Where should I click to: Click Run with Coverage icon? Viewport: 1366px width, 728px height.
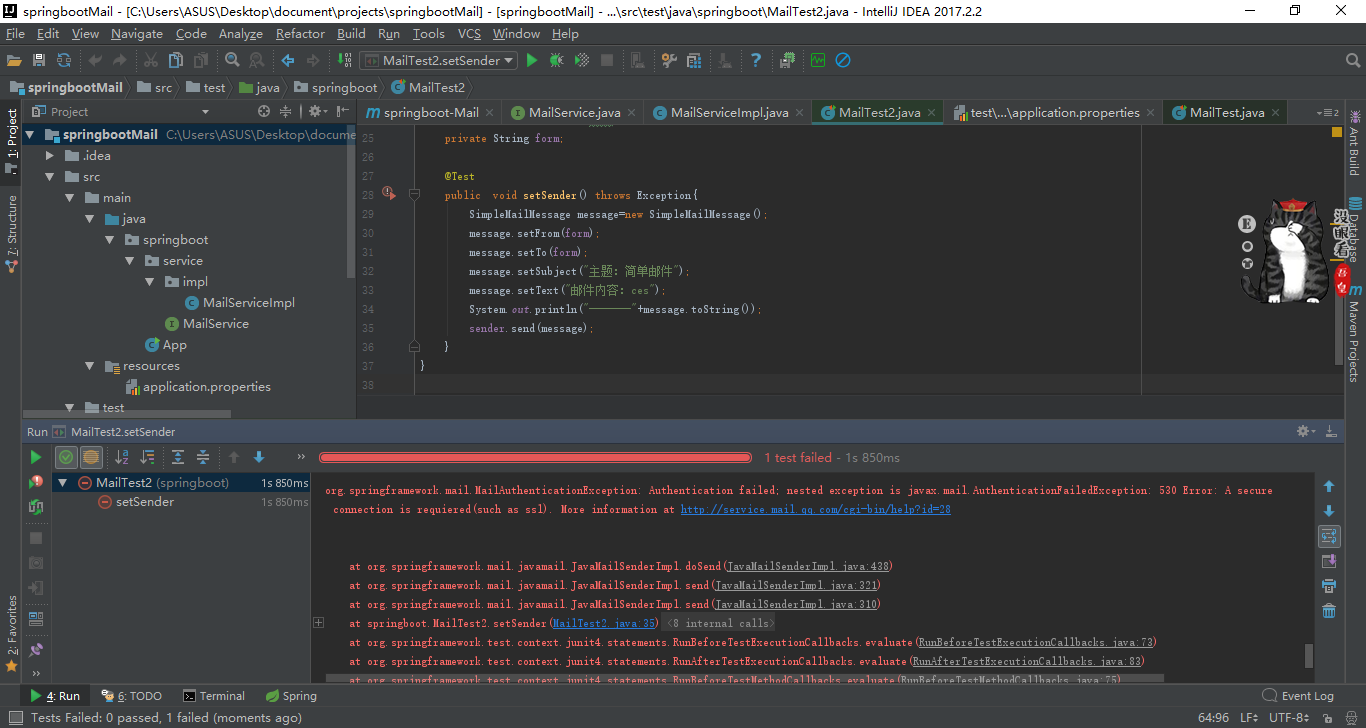click(x=582, y=60)
